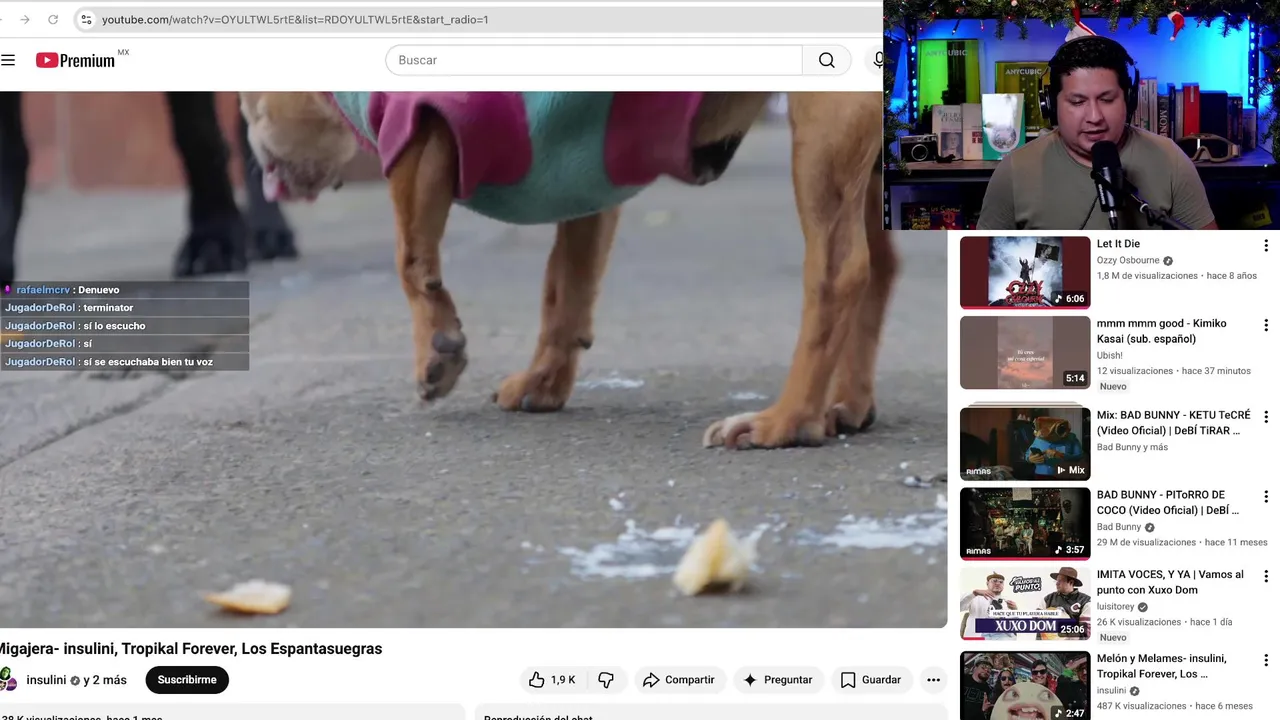Open the Preguntar AI assistant
Viewport: 1280px width, 720px height.
coord(777,680)
